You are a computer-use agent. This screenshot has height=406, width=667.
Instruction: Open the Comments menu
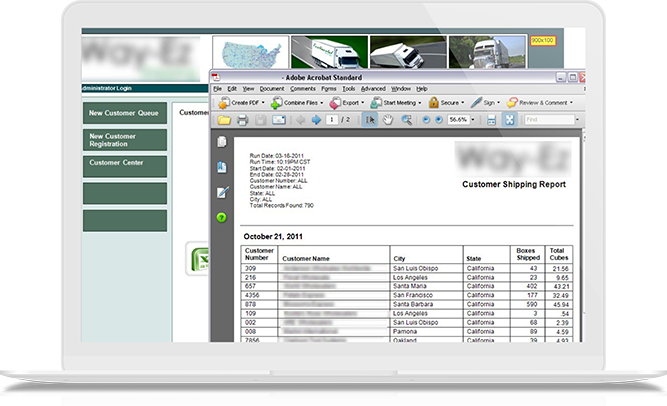(303, 89)
